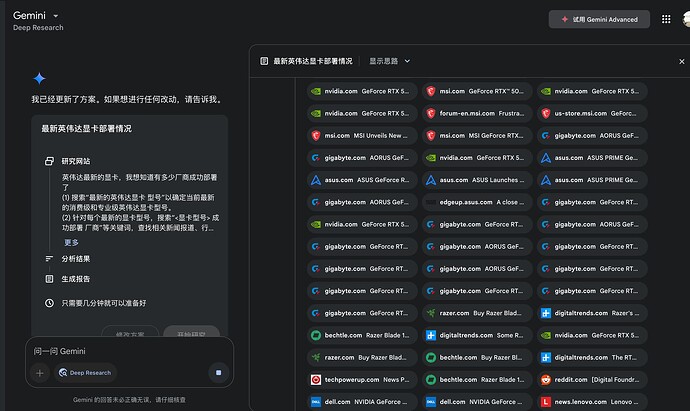This screenshot has height=411, width=690.
Task: Click the report document icon in panel header
Action: (264, 61)
